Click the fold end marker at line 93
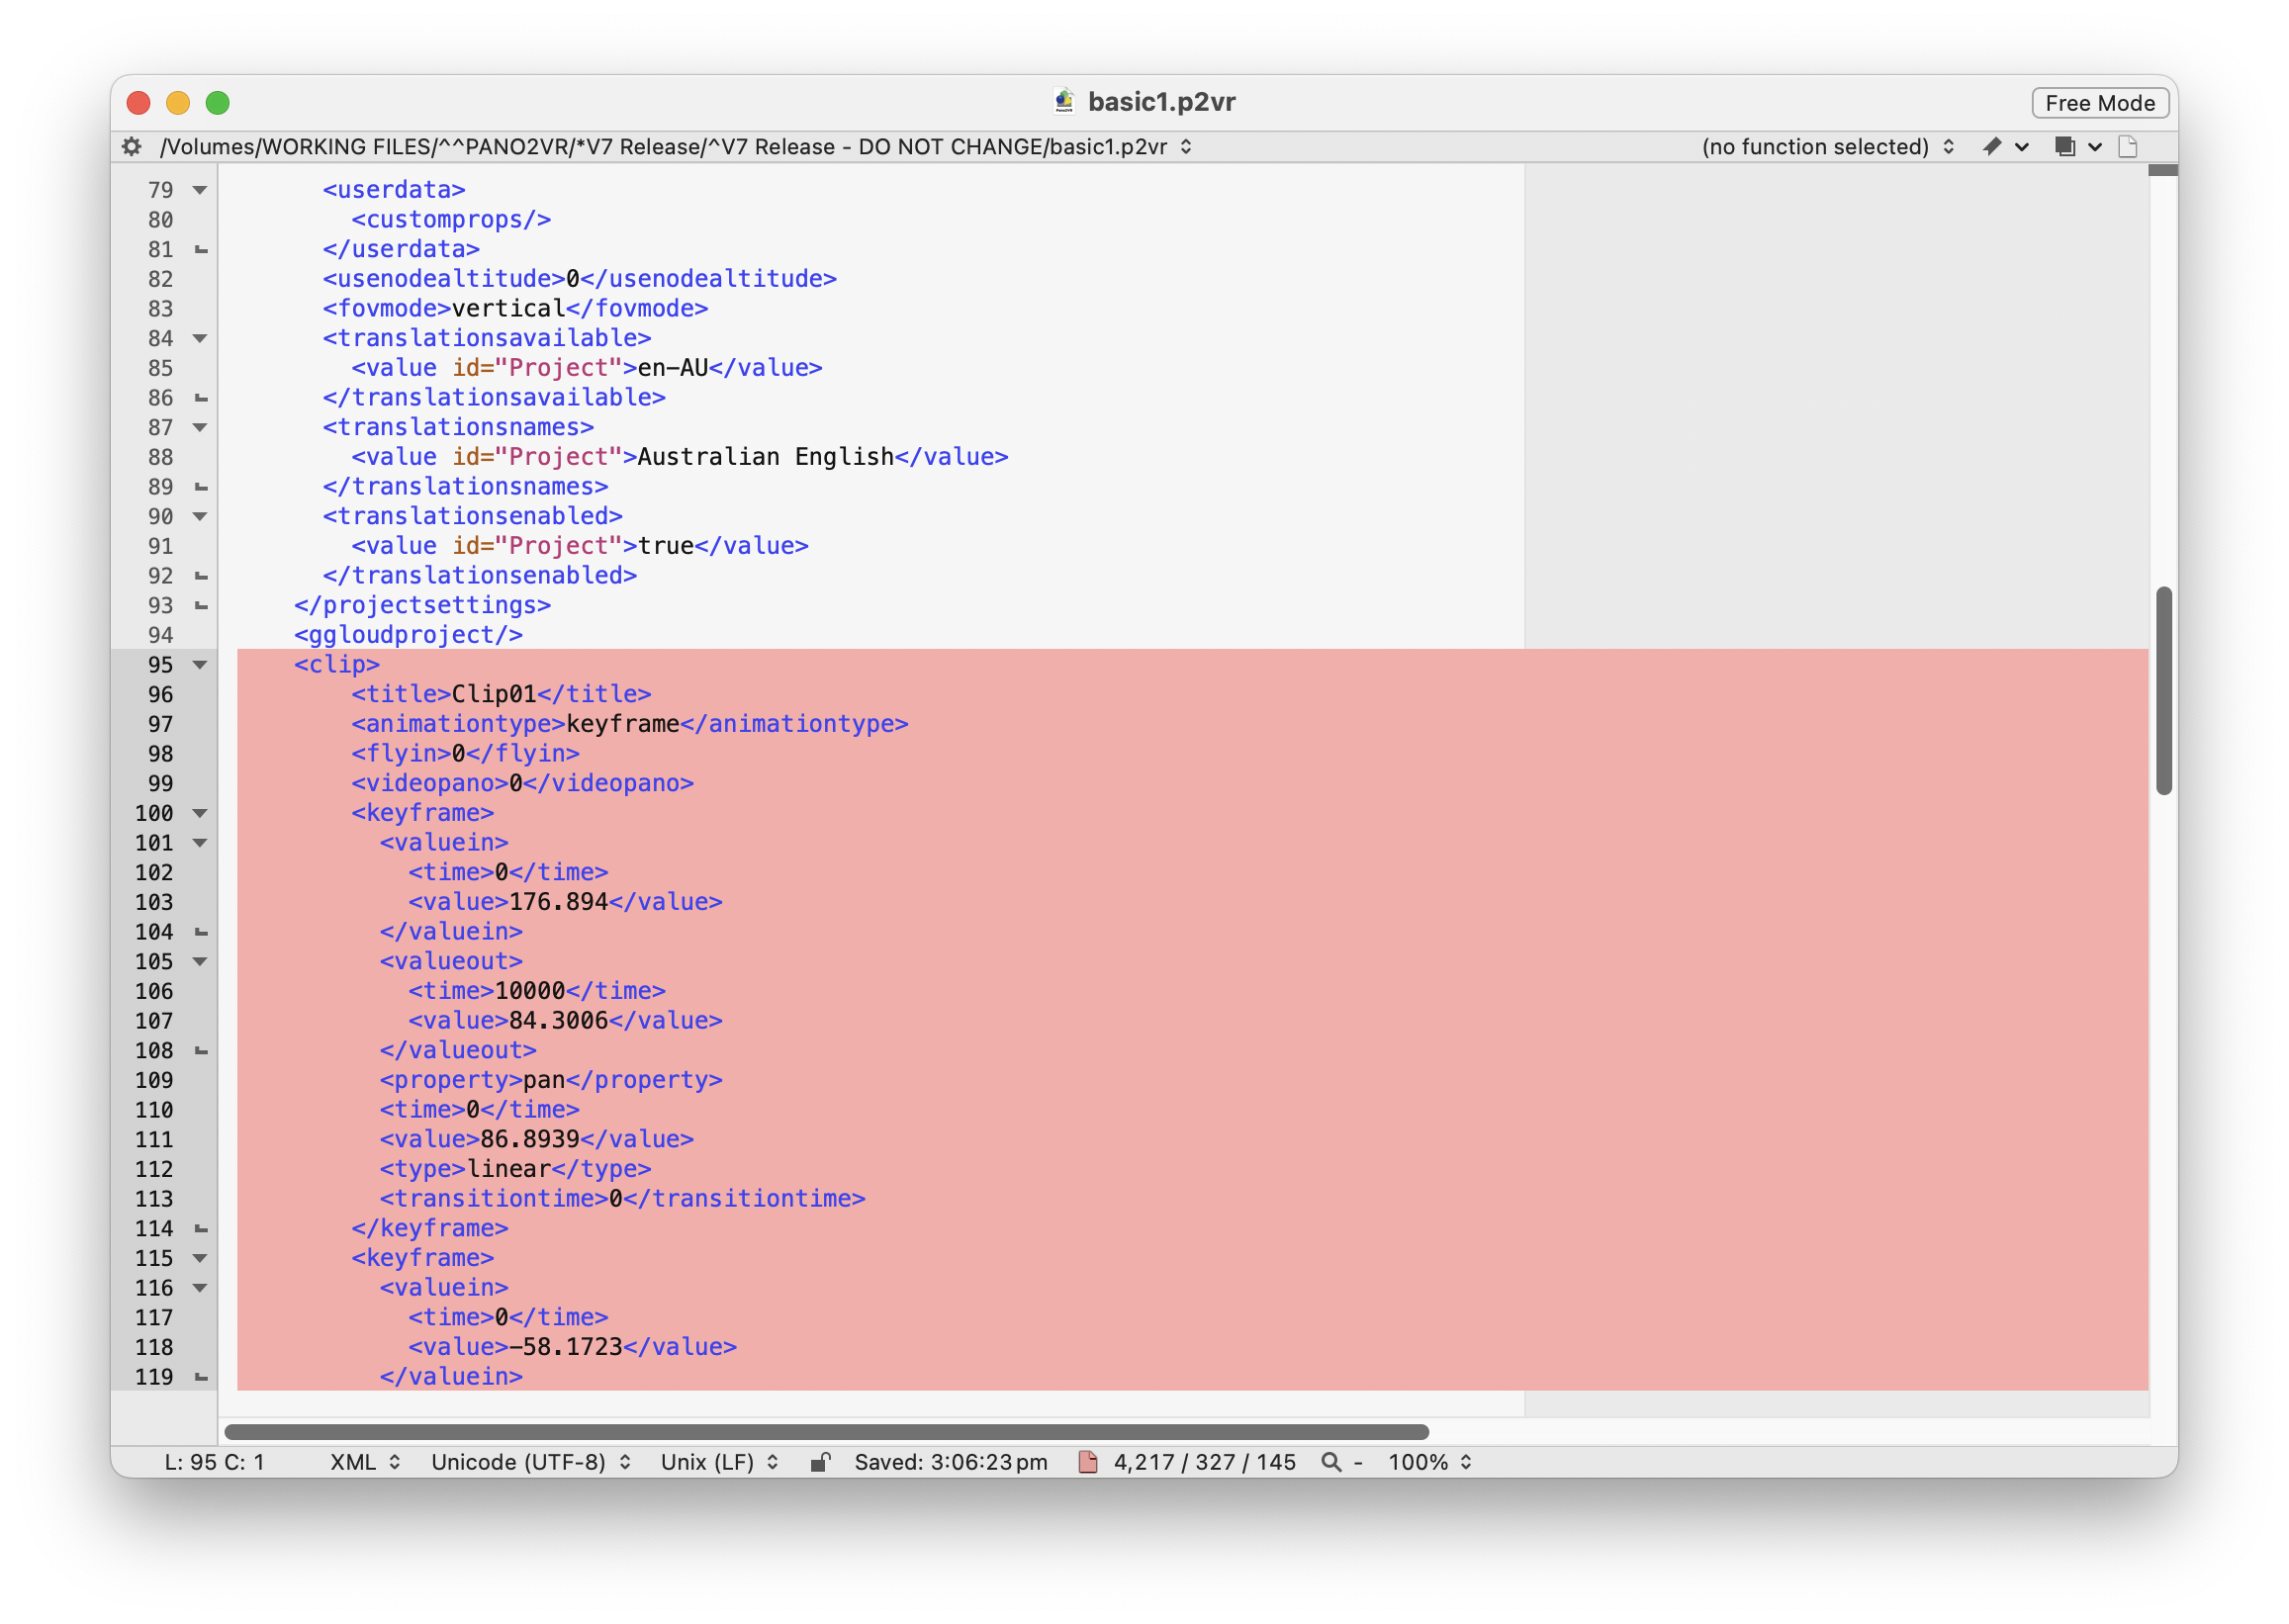This screenshot has width=2289, height=1624. point(201,606)
